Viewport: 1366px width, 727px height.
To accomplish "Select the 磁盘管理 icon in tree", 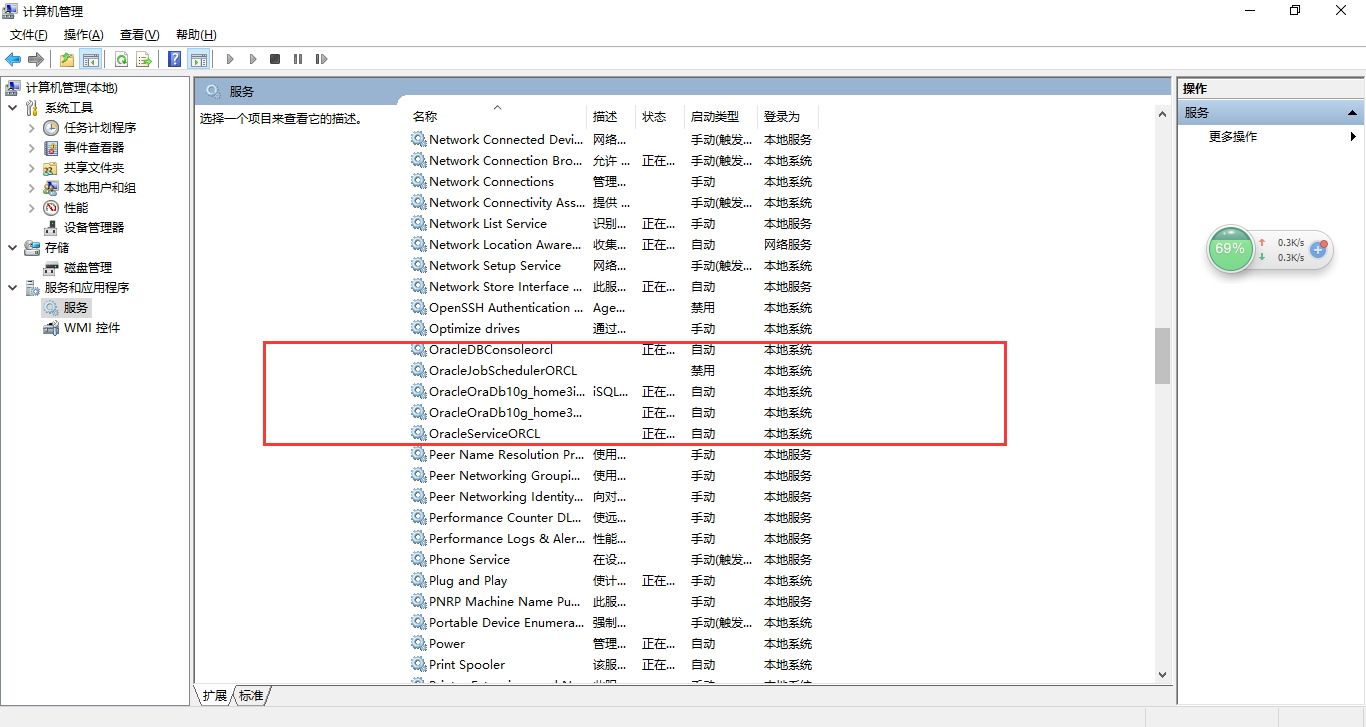I will (x=51, y=268).
